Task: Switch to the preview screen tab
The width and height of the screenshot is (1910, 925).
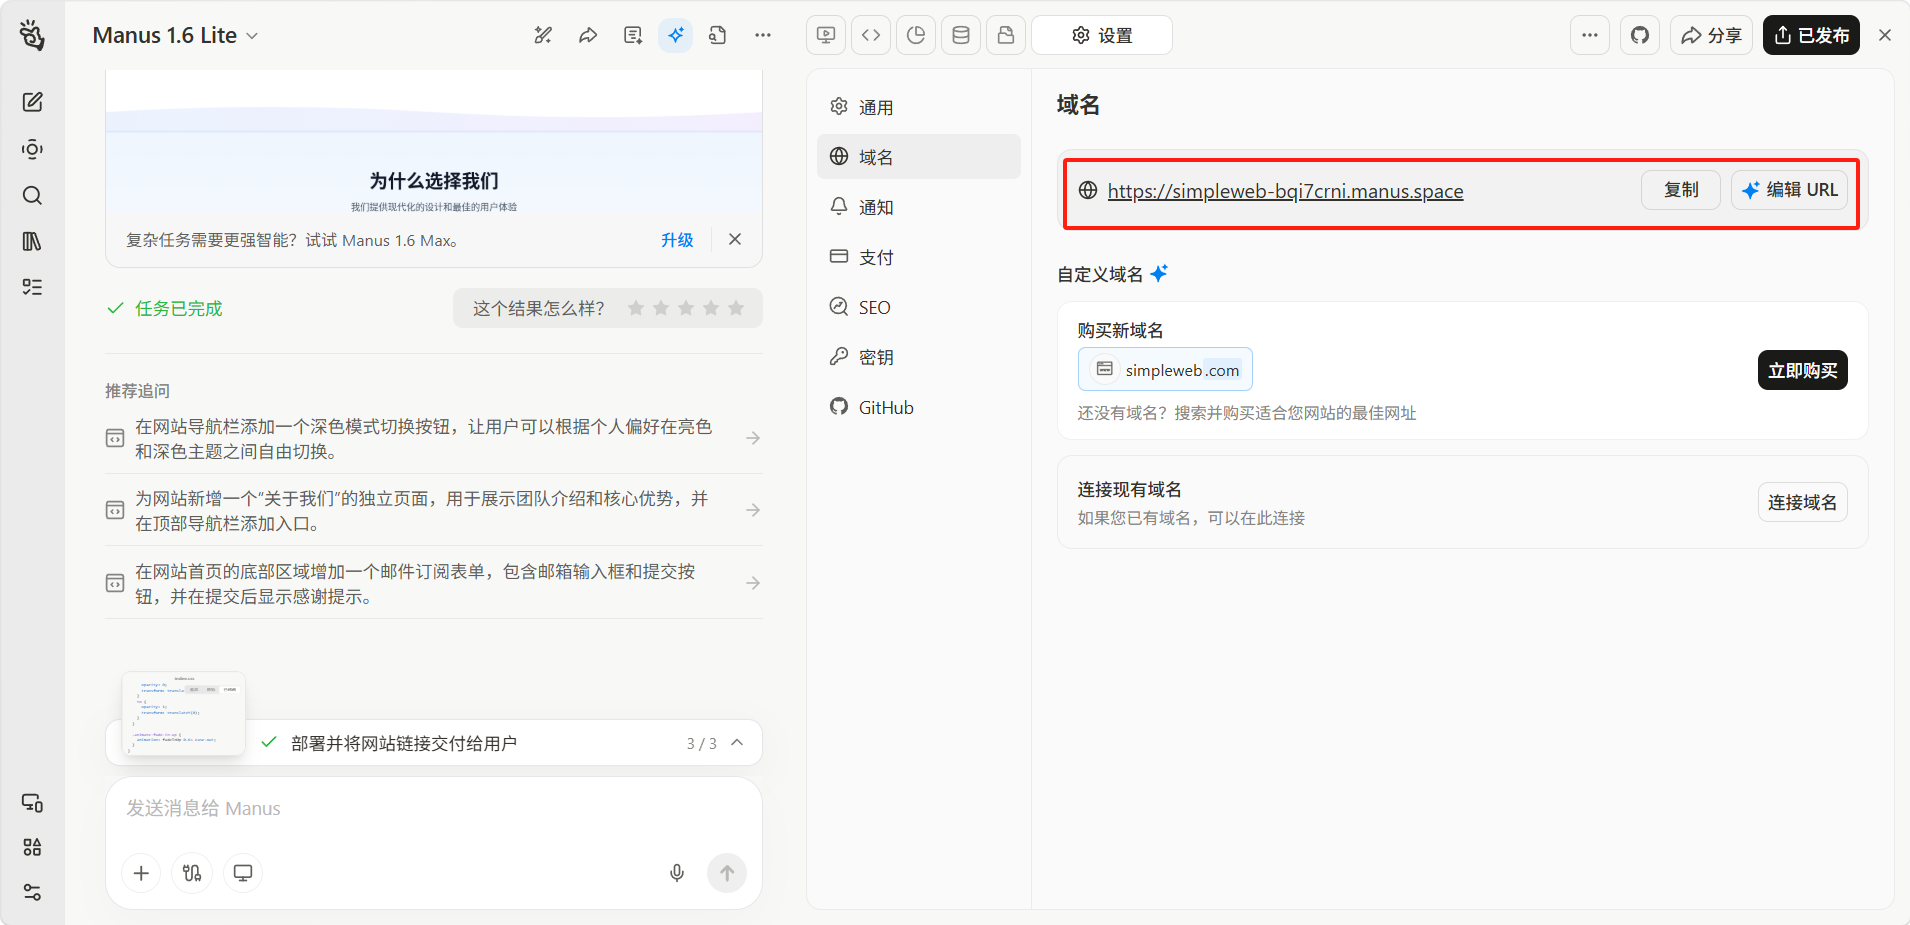Action: tap(826, 35)
